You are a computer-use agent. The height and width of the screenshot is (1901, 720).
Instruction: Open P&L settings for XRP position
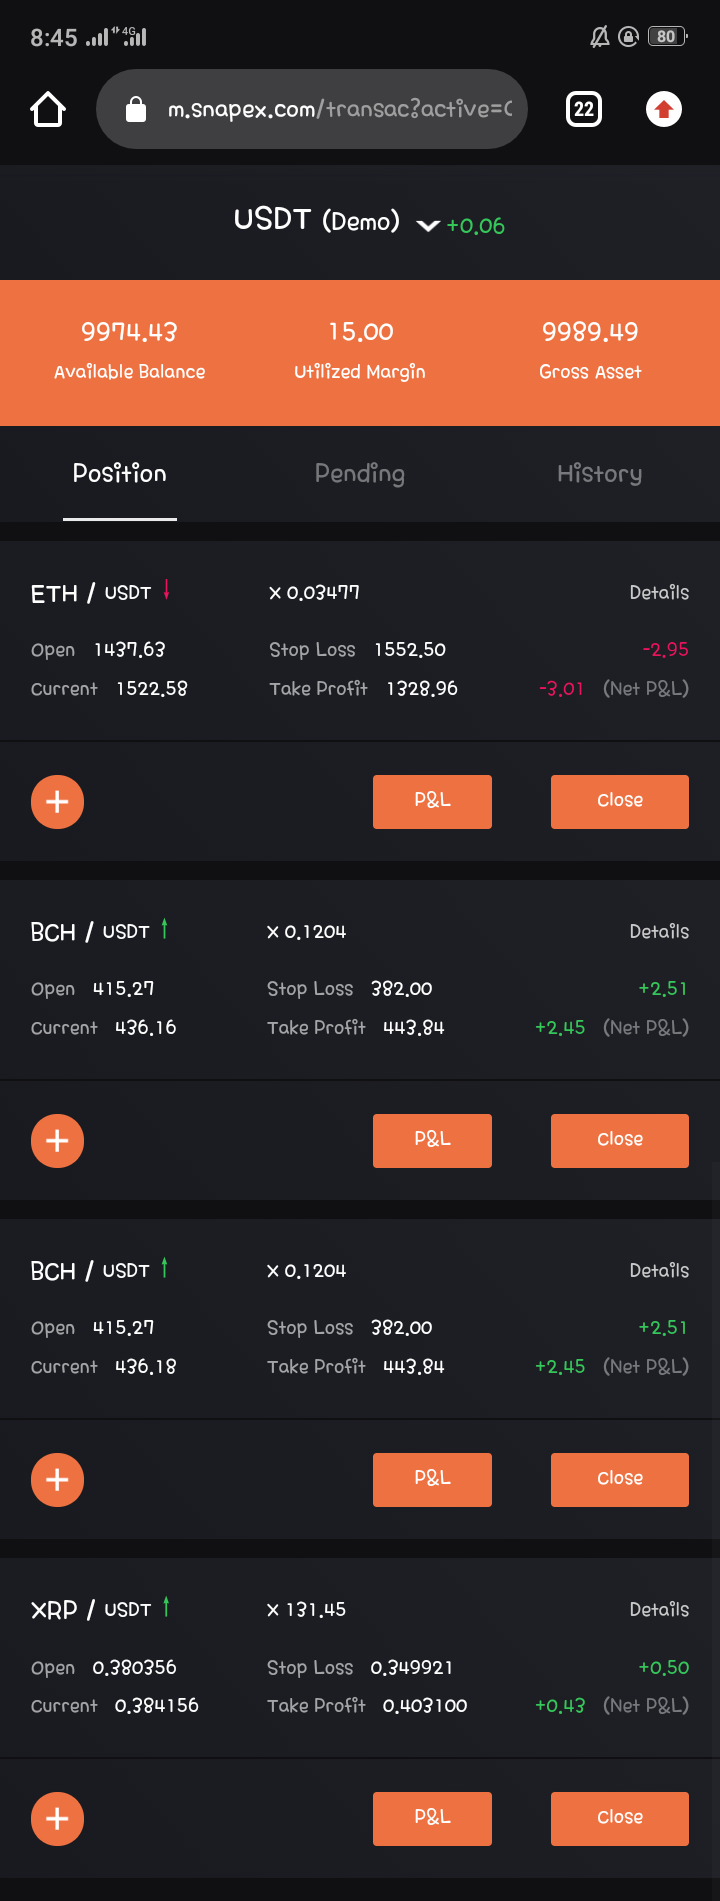[432, 1819]
